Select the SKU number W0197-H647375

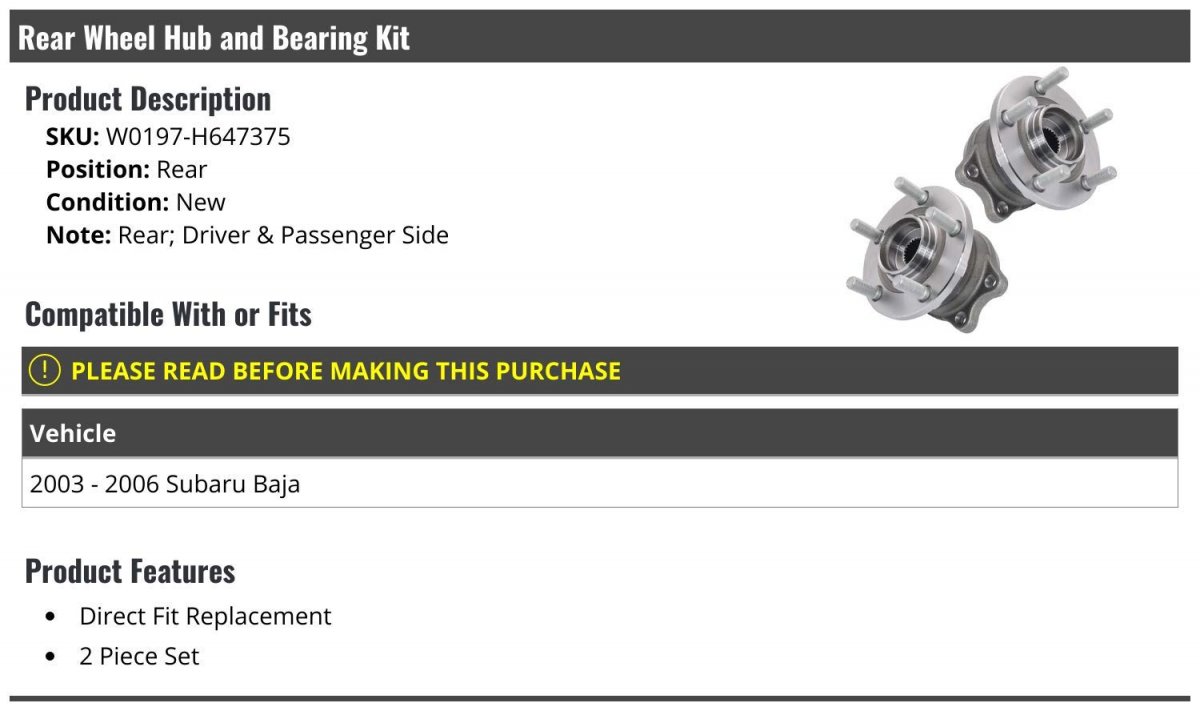(x=198, y=136)
